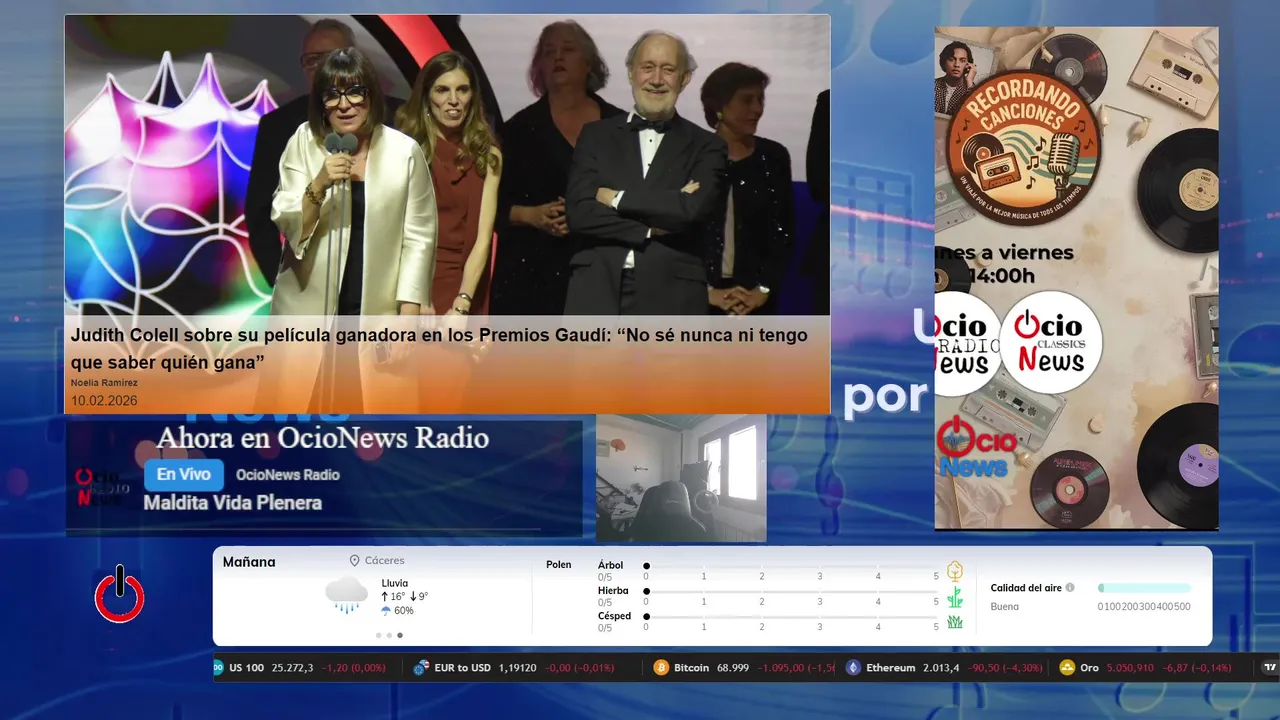
Task: Click the webcam room video thumbnail
Action: point(681,478)
